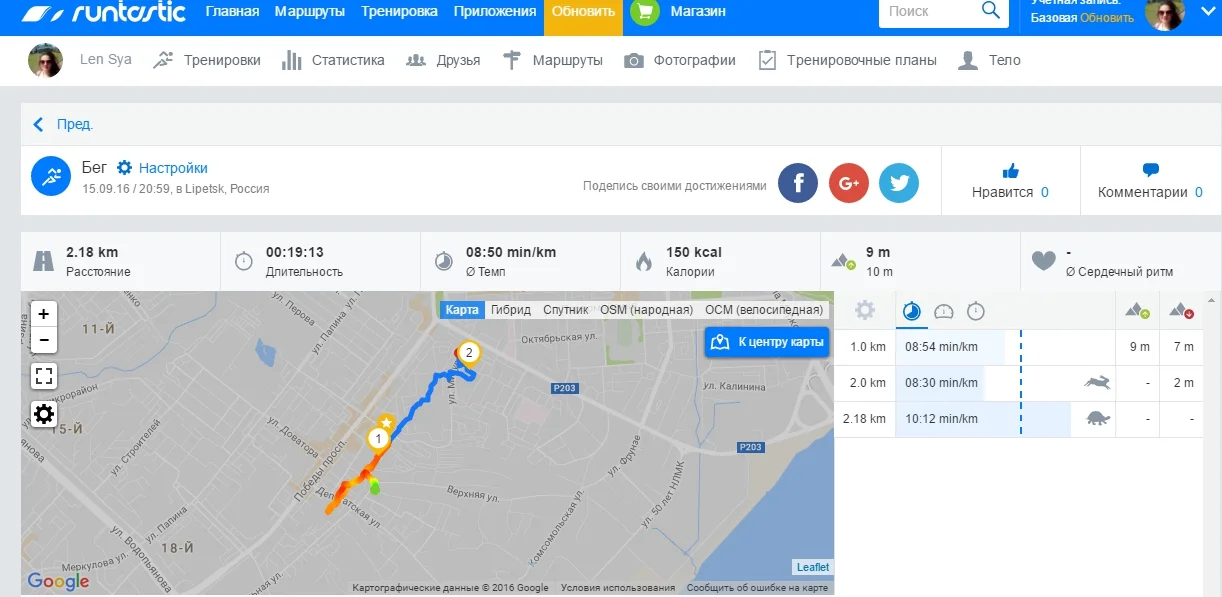
Task: Select the 1.0 km split row
Action: pyautogui.click(x=1019, y=347)
